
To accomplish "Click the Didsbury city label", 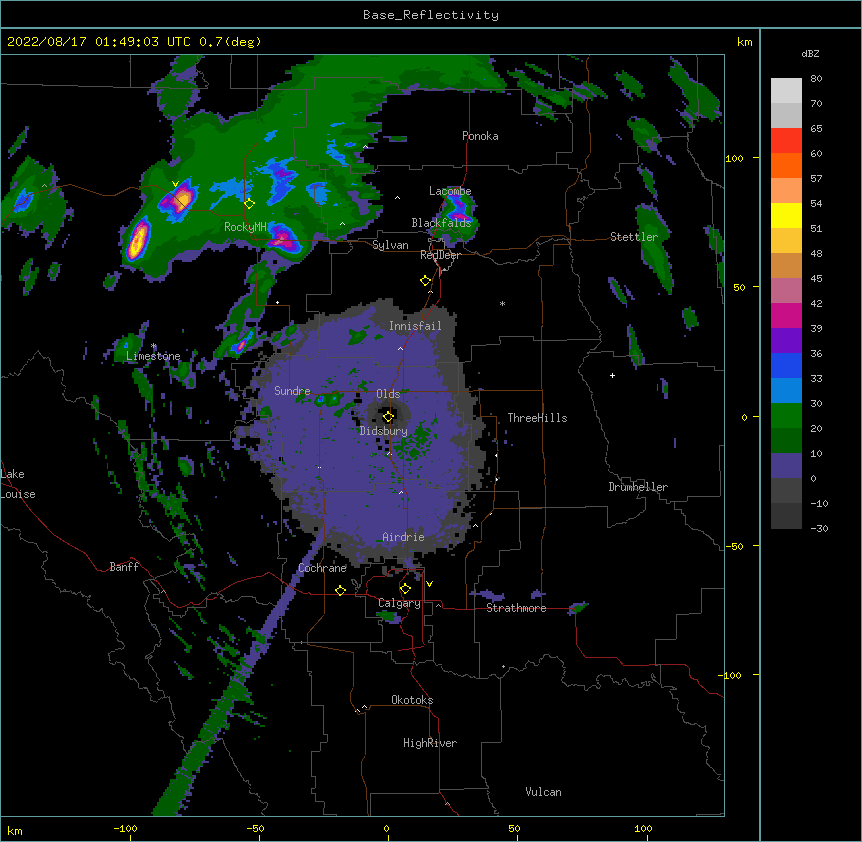I will [384, 431].
